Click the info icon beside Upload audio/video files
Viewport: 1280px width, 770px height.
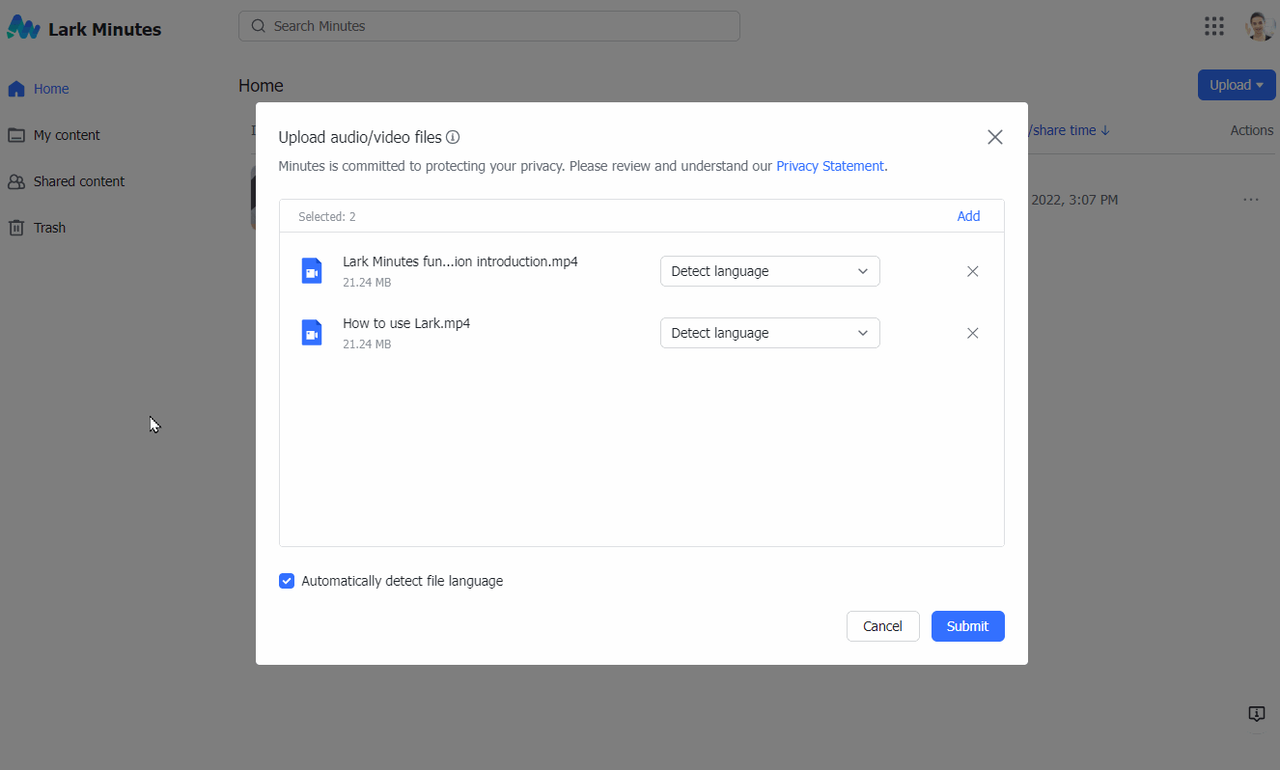point(453,138)
